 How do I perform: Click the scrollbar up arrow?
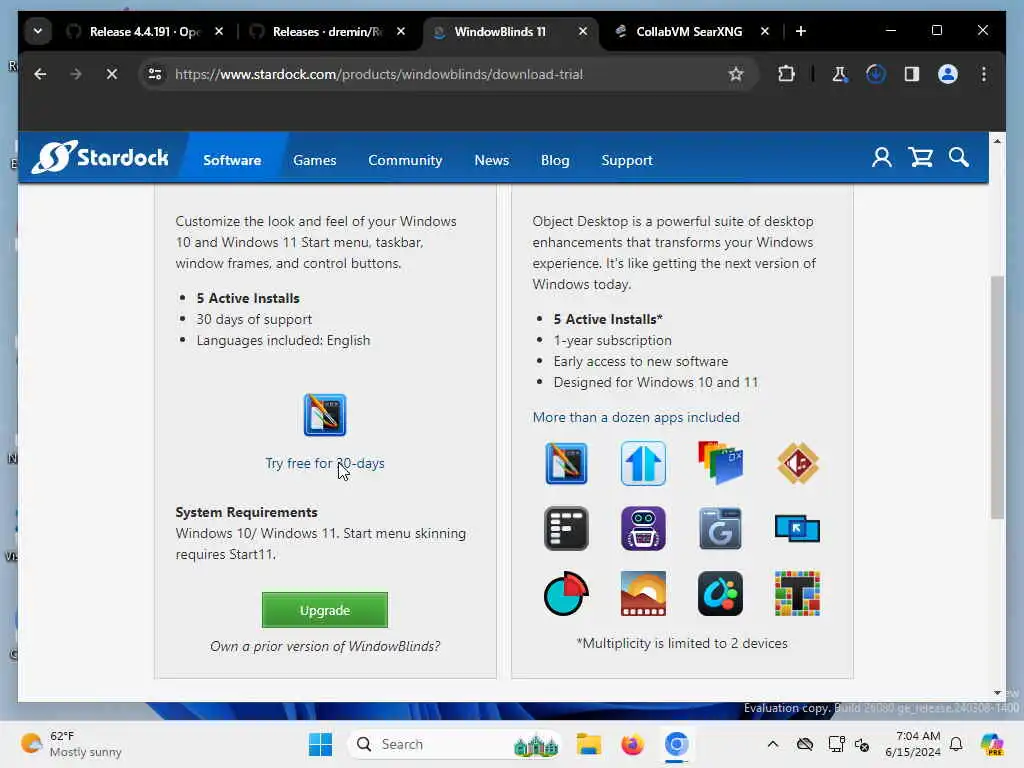click(997, 140)
